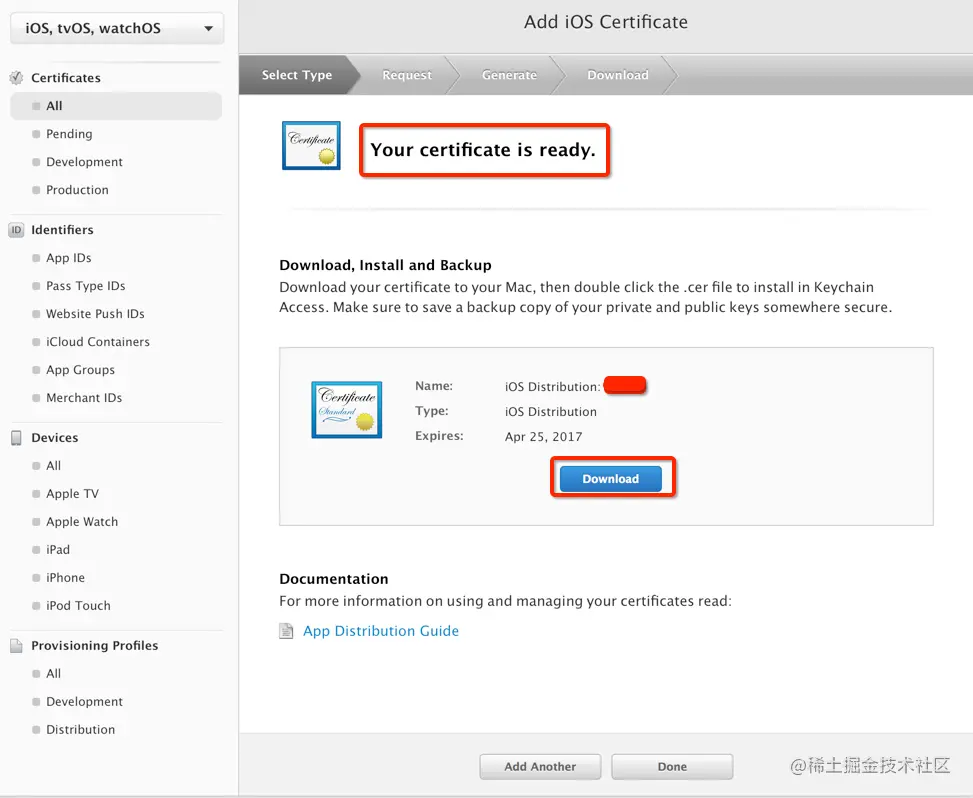This screenshot has height=798, width=973.
Task: Click the blue Download button
Action: (611, 479)
